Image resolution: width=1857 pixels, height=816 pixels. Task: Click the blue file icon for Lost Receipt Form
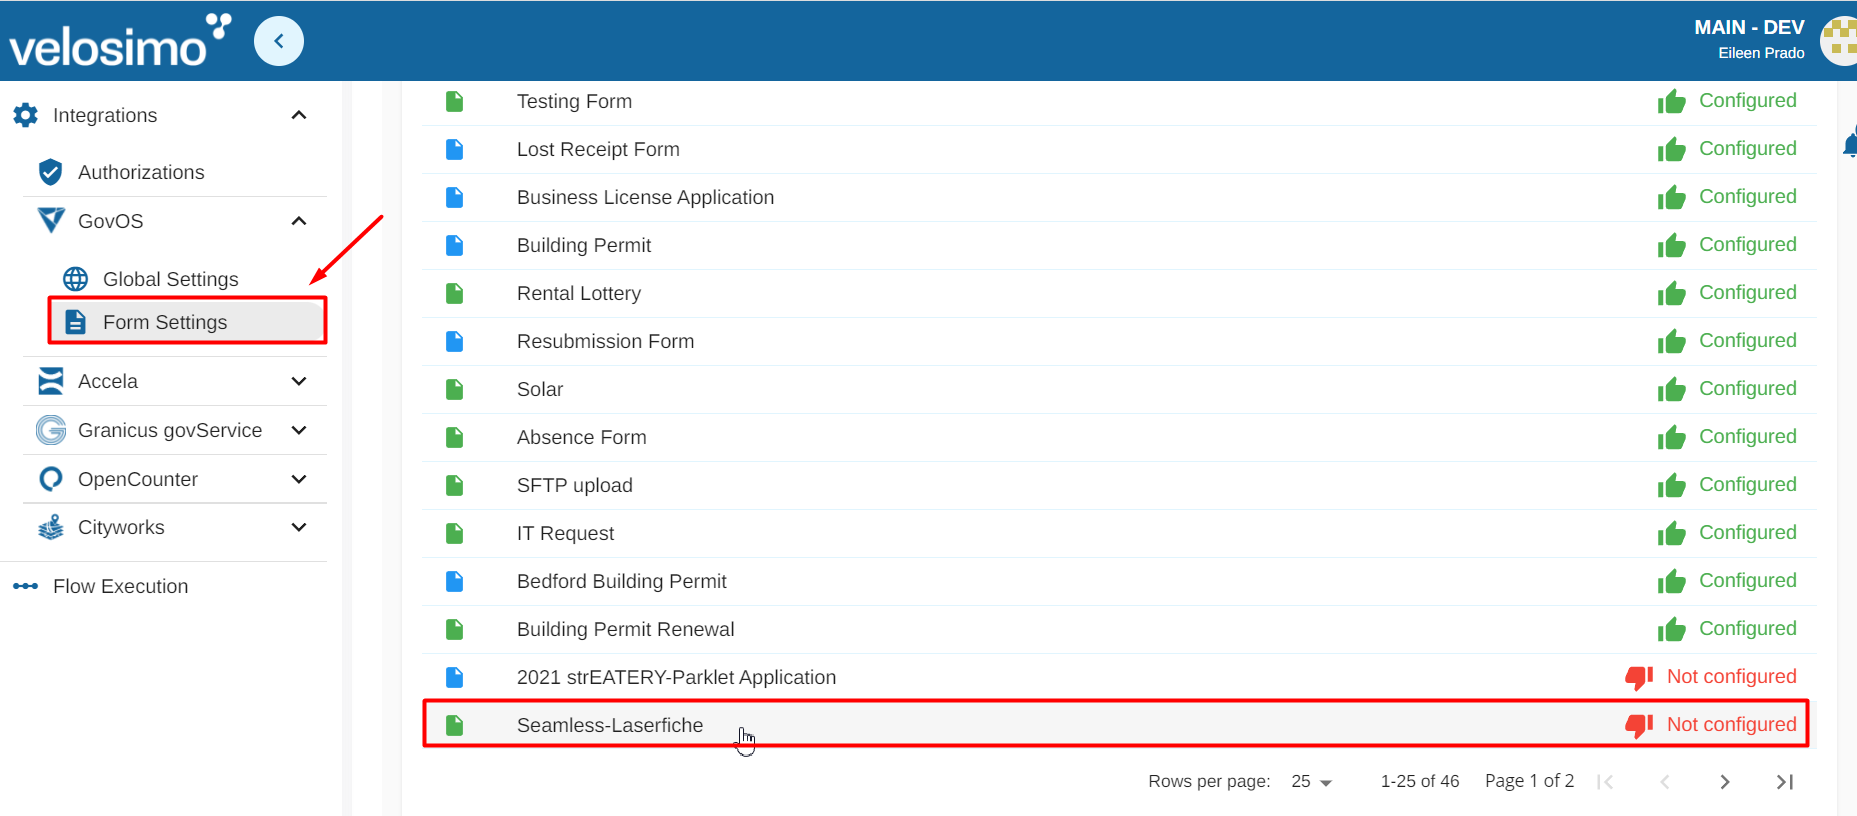pos(455,149)
